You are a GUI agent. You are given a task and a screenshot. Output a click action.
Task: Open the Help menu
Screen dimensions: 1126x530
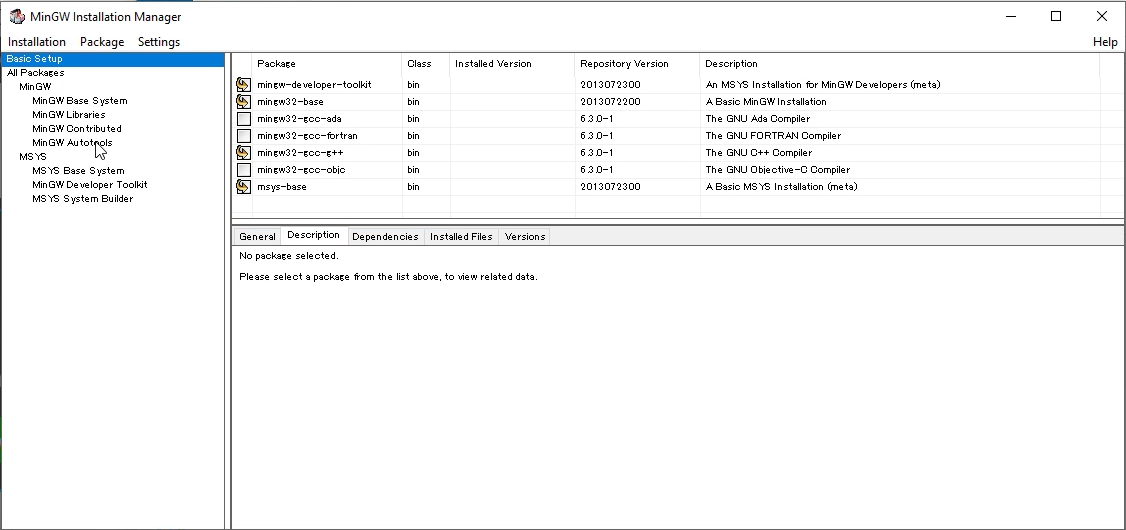click(1105, 42)
